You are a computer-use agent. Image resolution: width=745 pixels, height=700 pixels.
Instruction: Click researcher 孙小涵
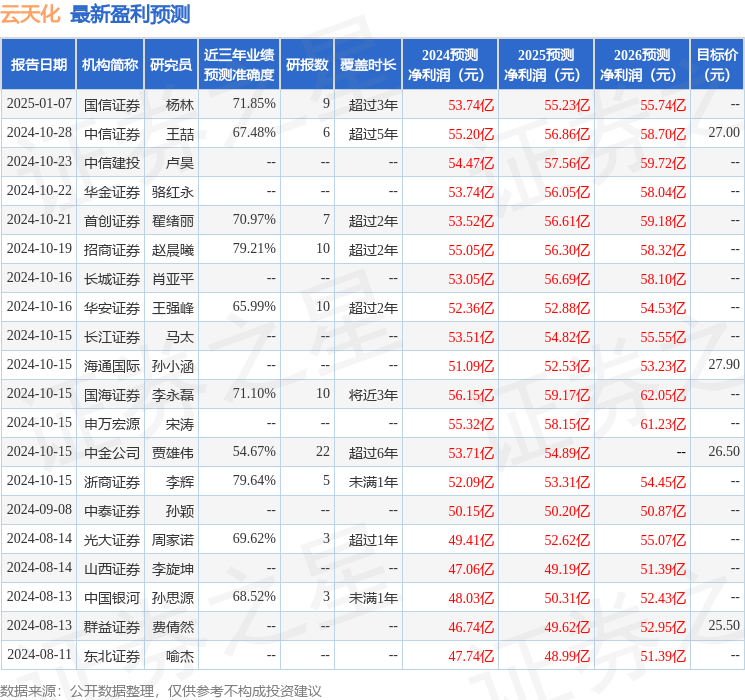point(173,366)
